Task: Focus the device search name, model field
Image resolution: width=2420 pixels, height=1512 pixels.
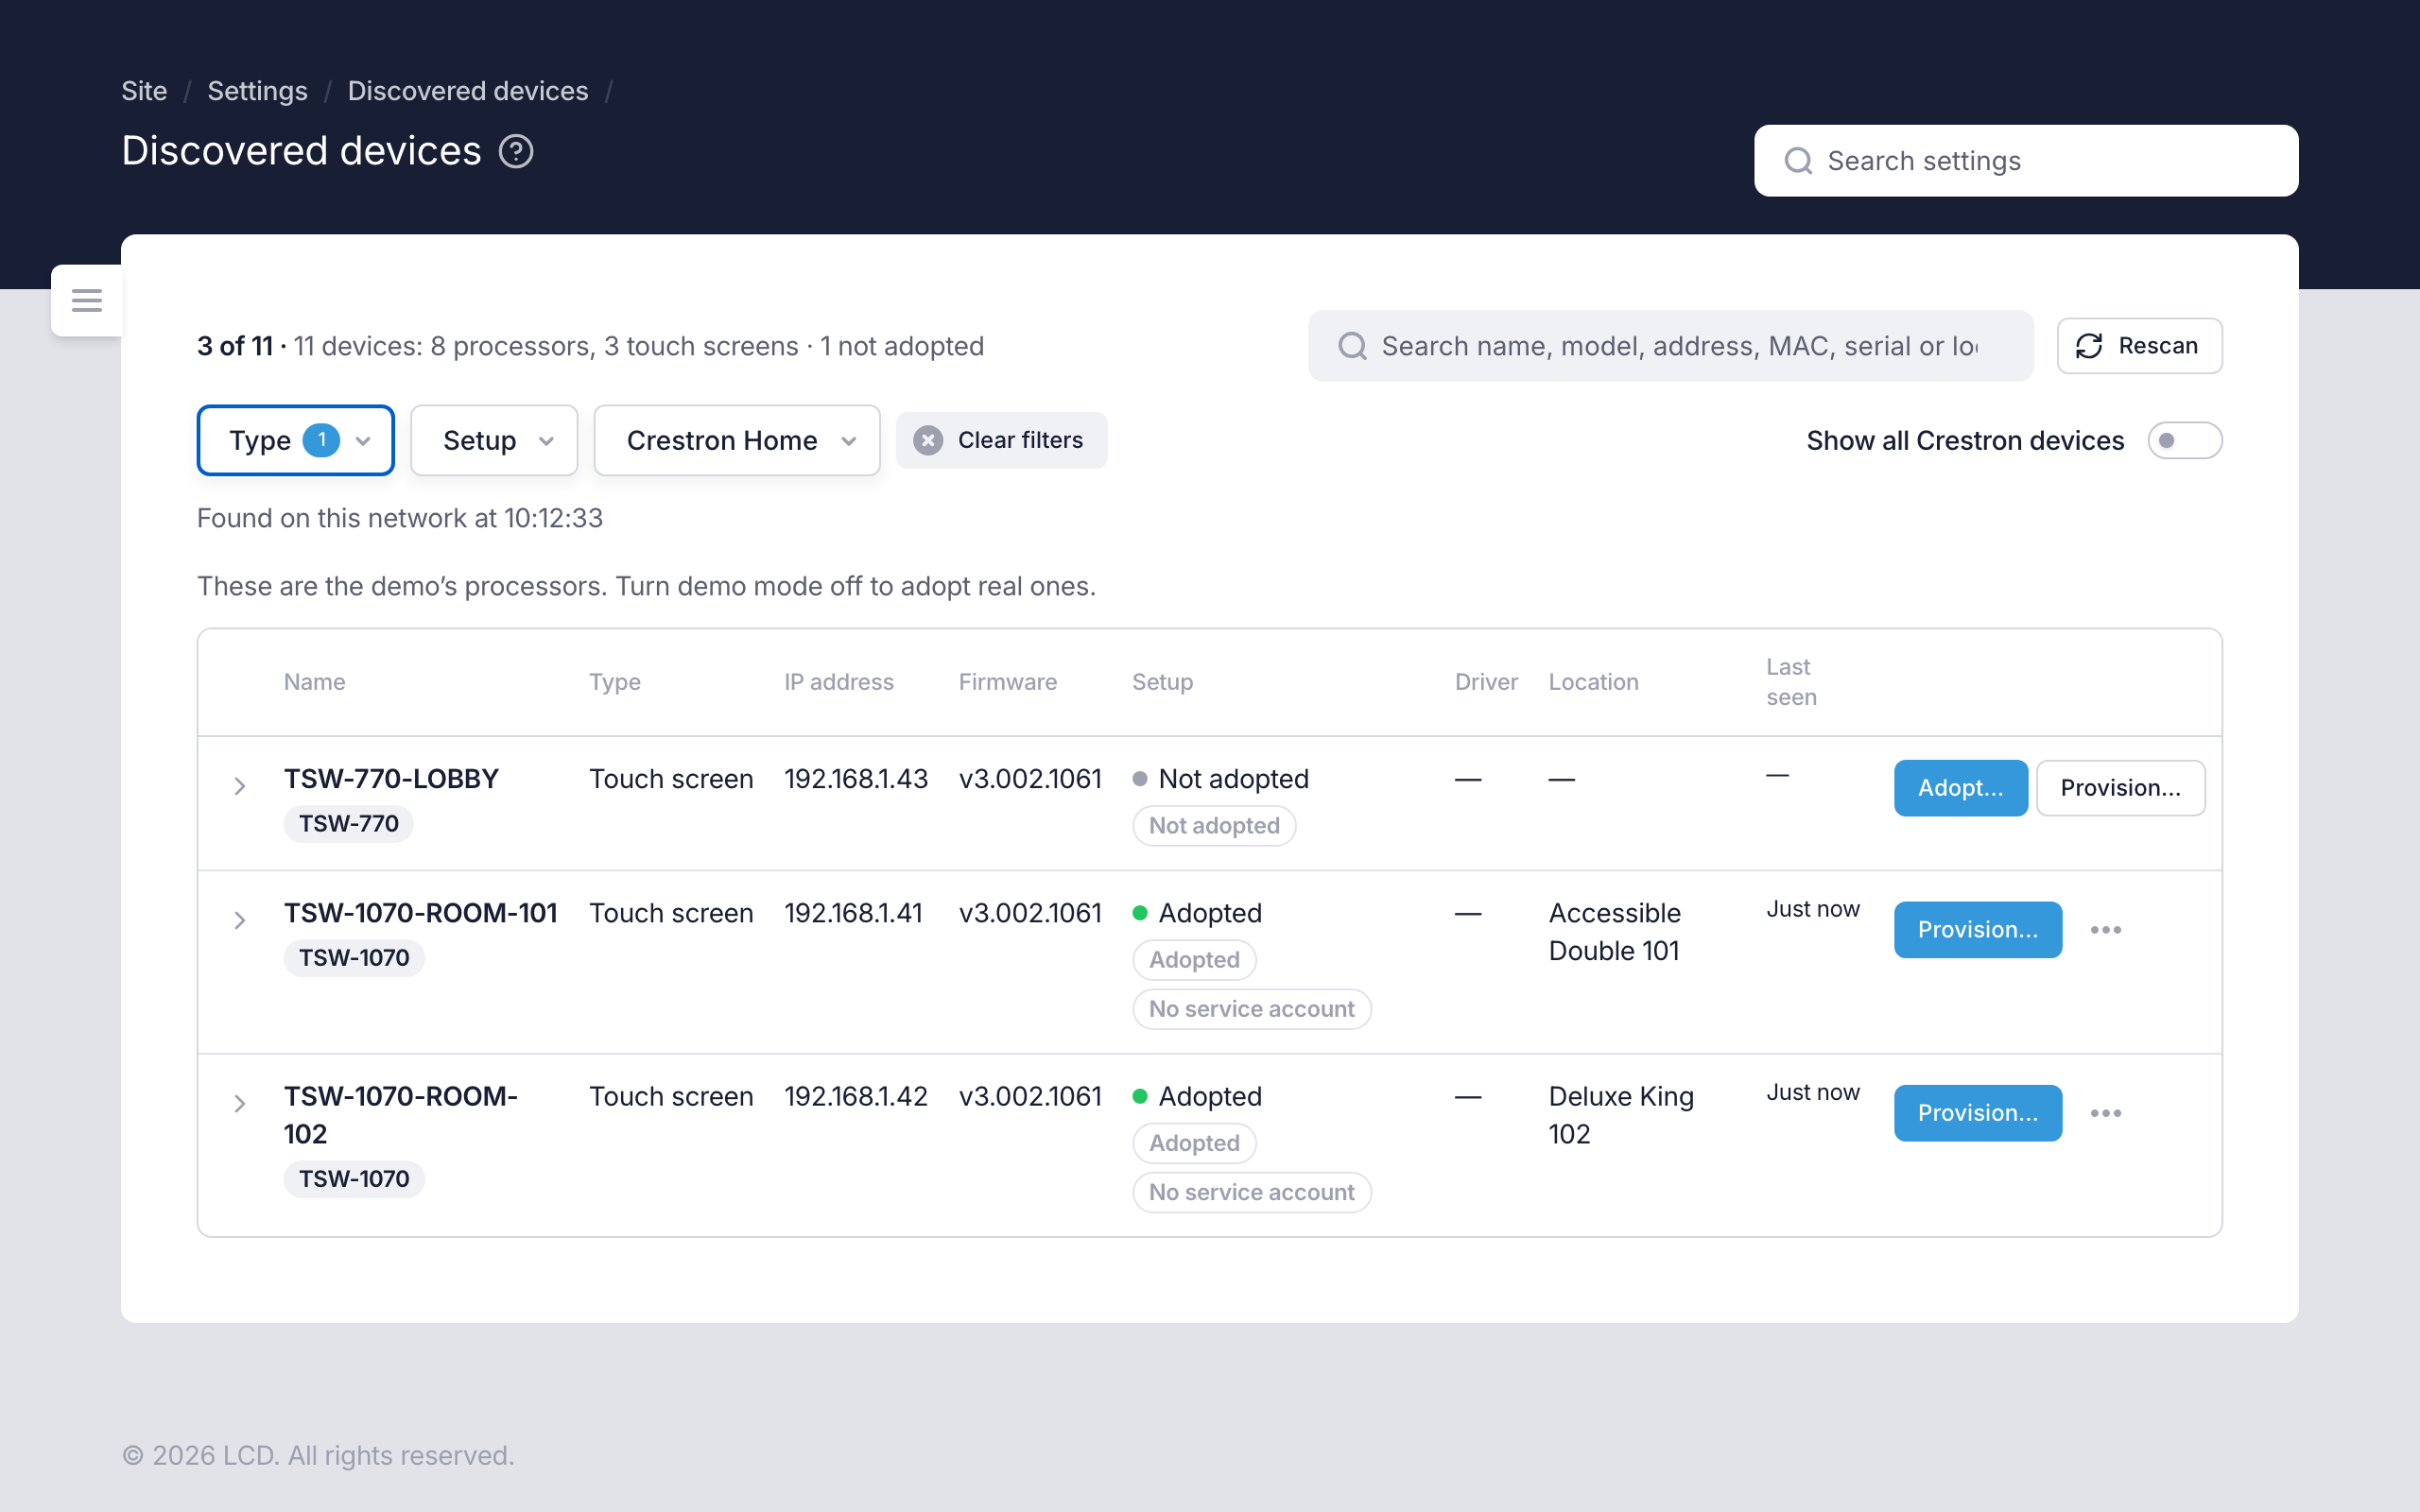Action: coord(1670,346)
